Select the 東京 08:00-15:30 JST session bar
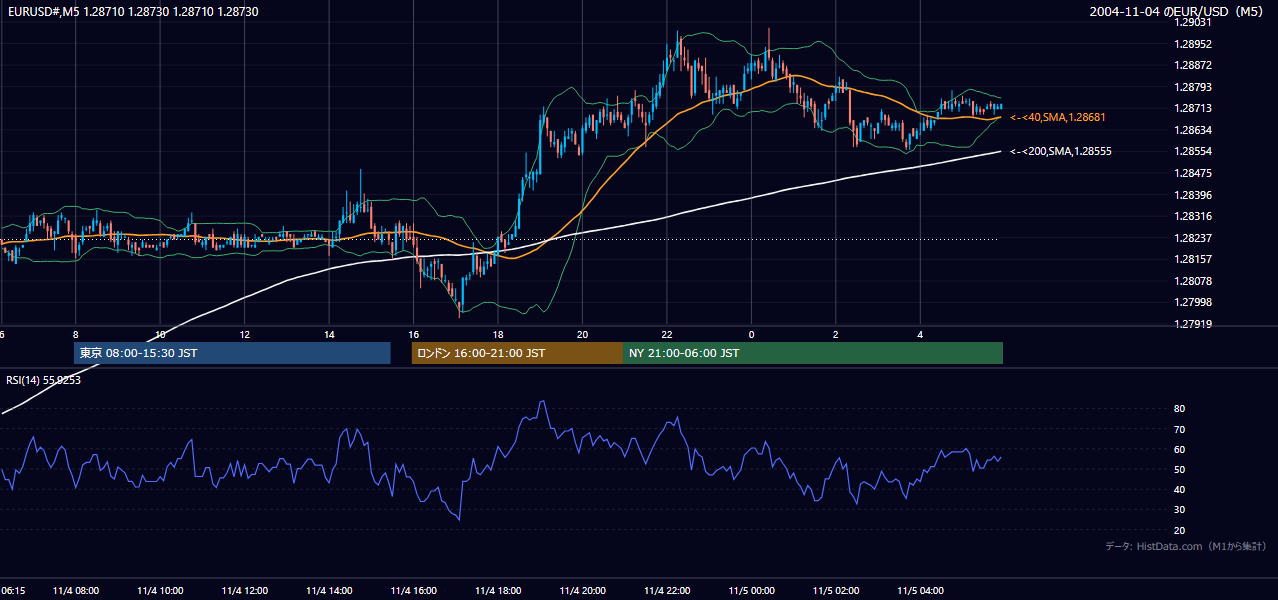The height and width of the screenshot is (600, 1278). tap(232, 353)
